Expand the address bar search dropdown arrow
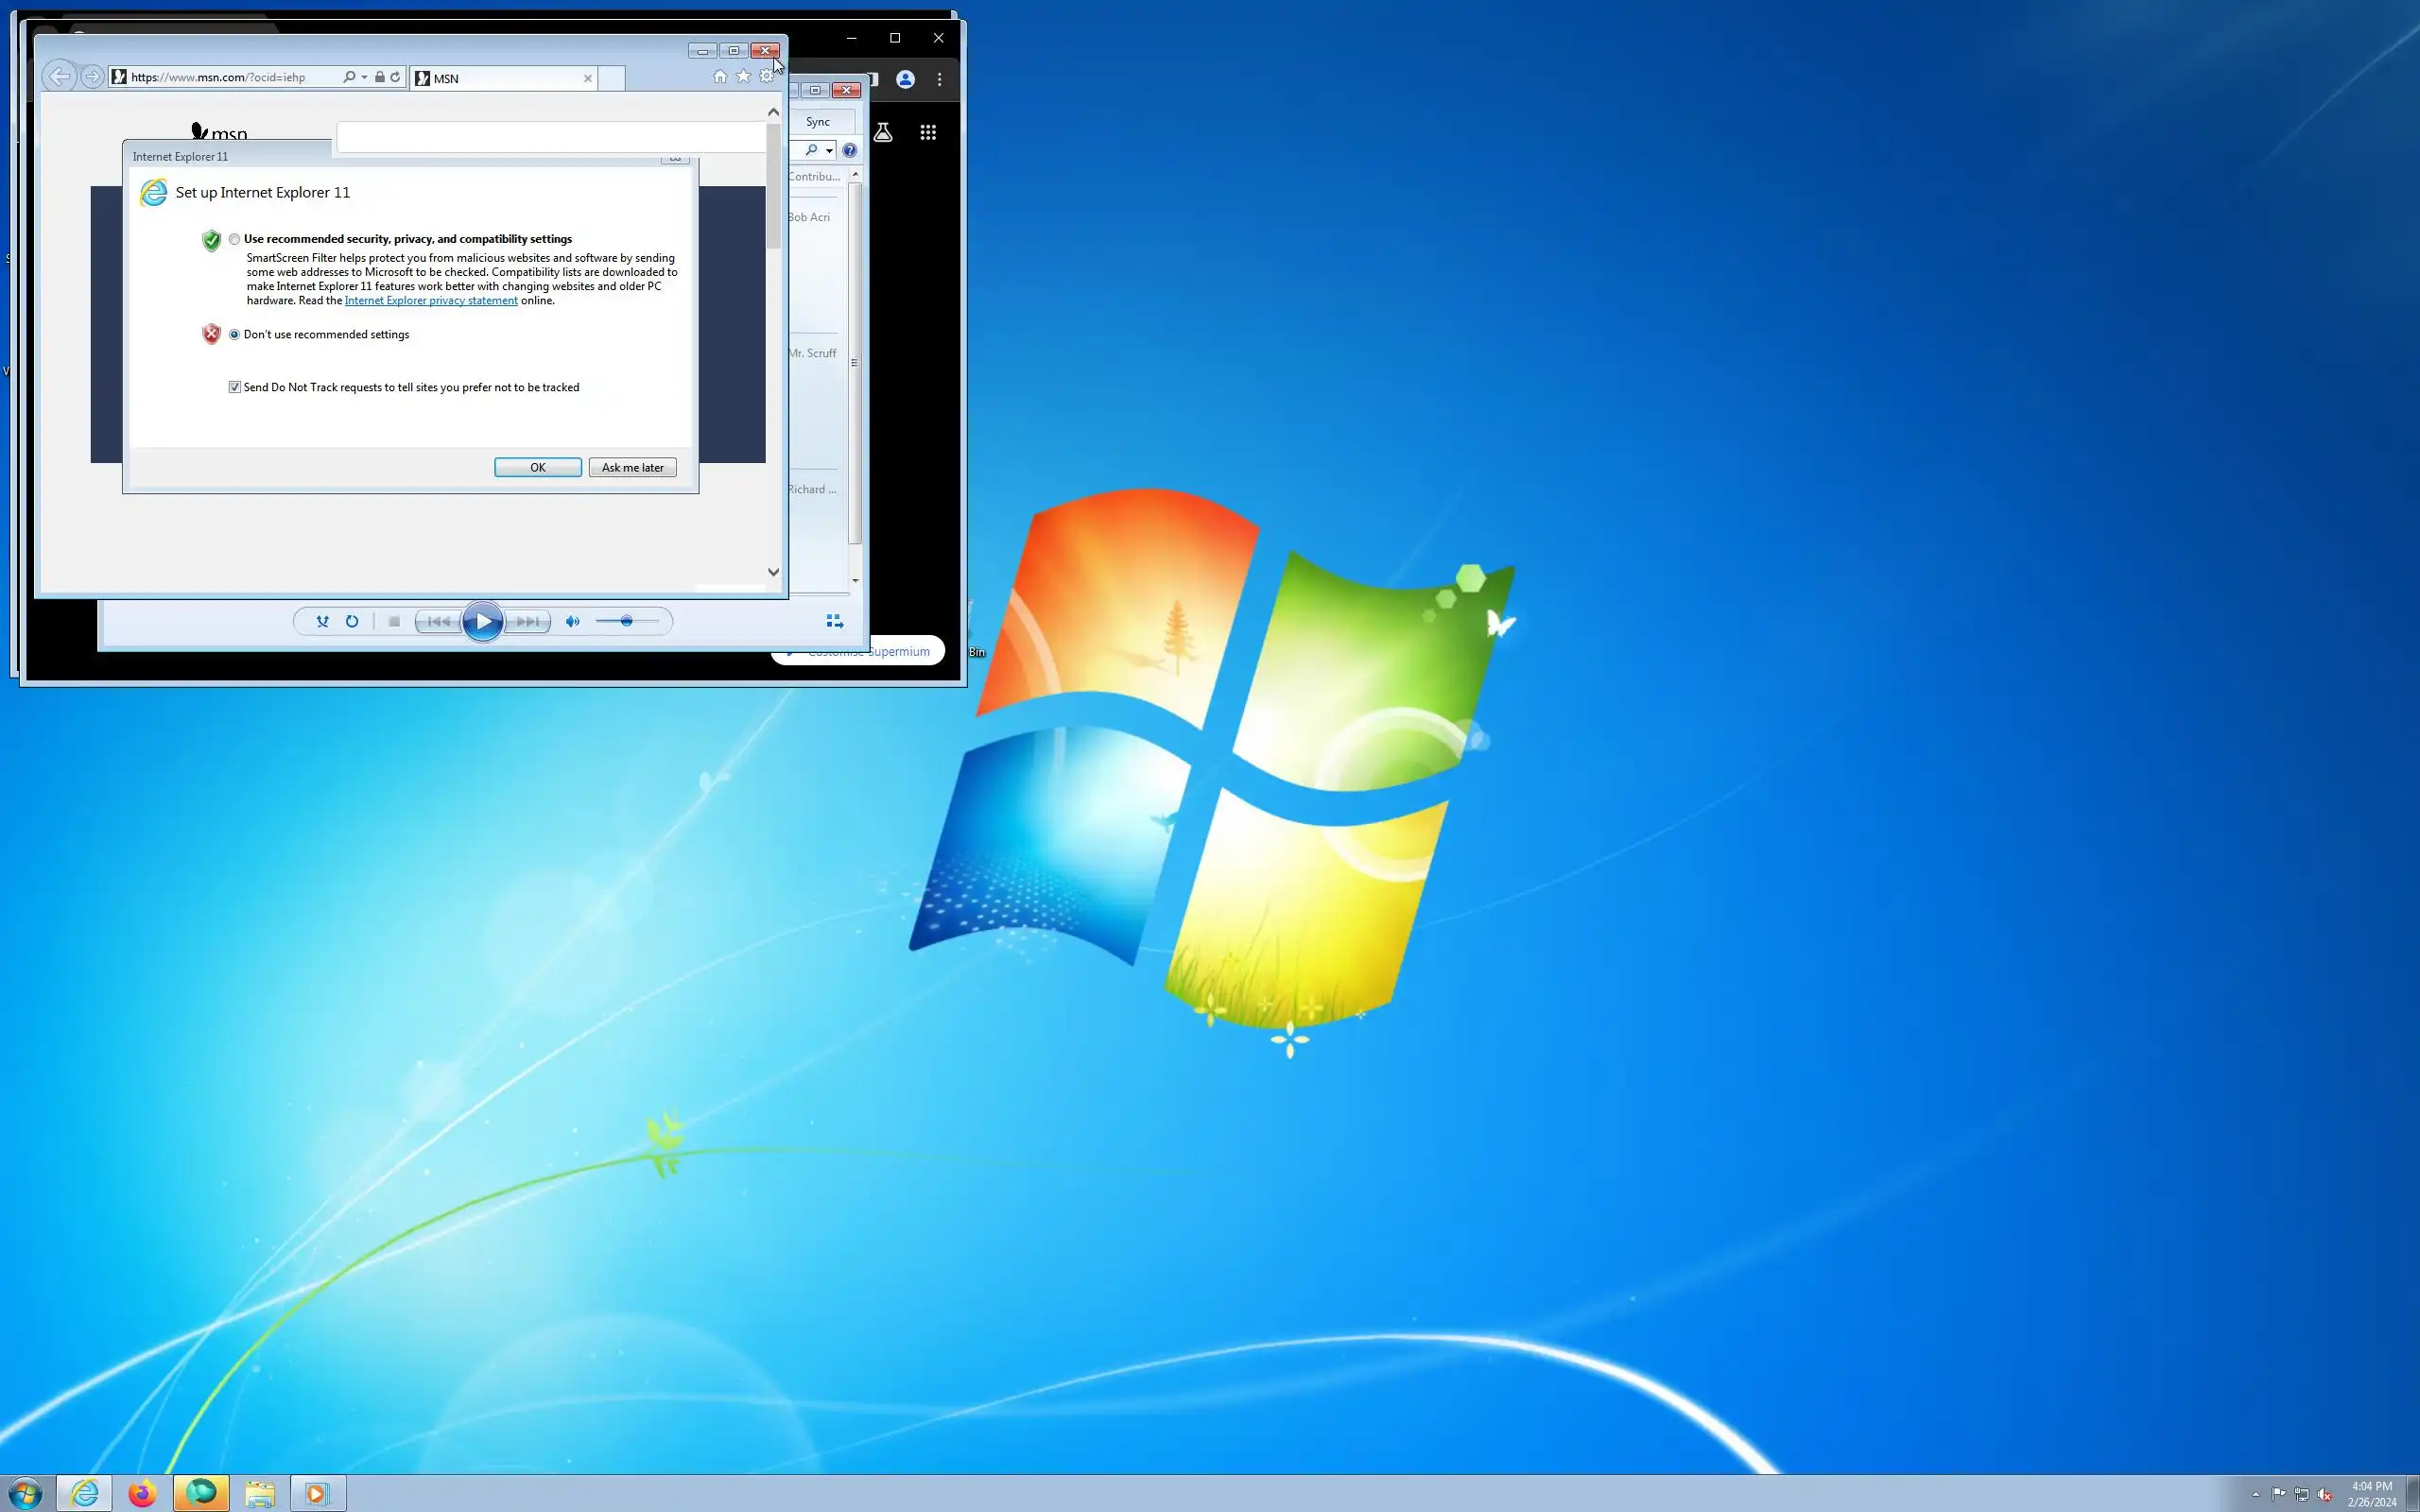Image resolution: width=2420 pixels, height=1512 pixels. 364,77
